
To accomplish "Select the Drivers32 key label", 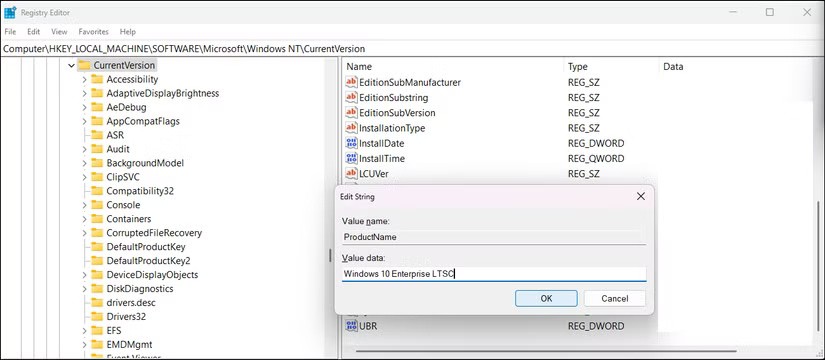I will pyautogui.click(x=126, y=316).
